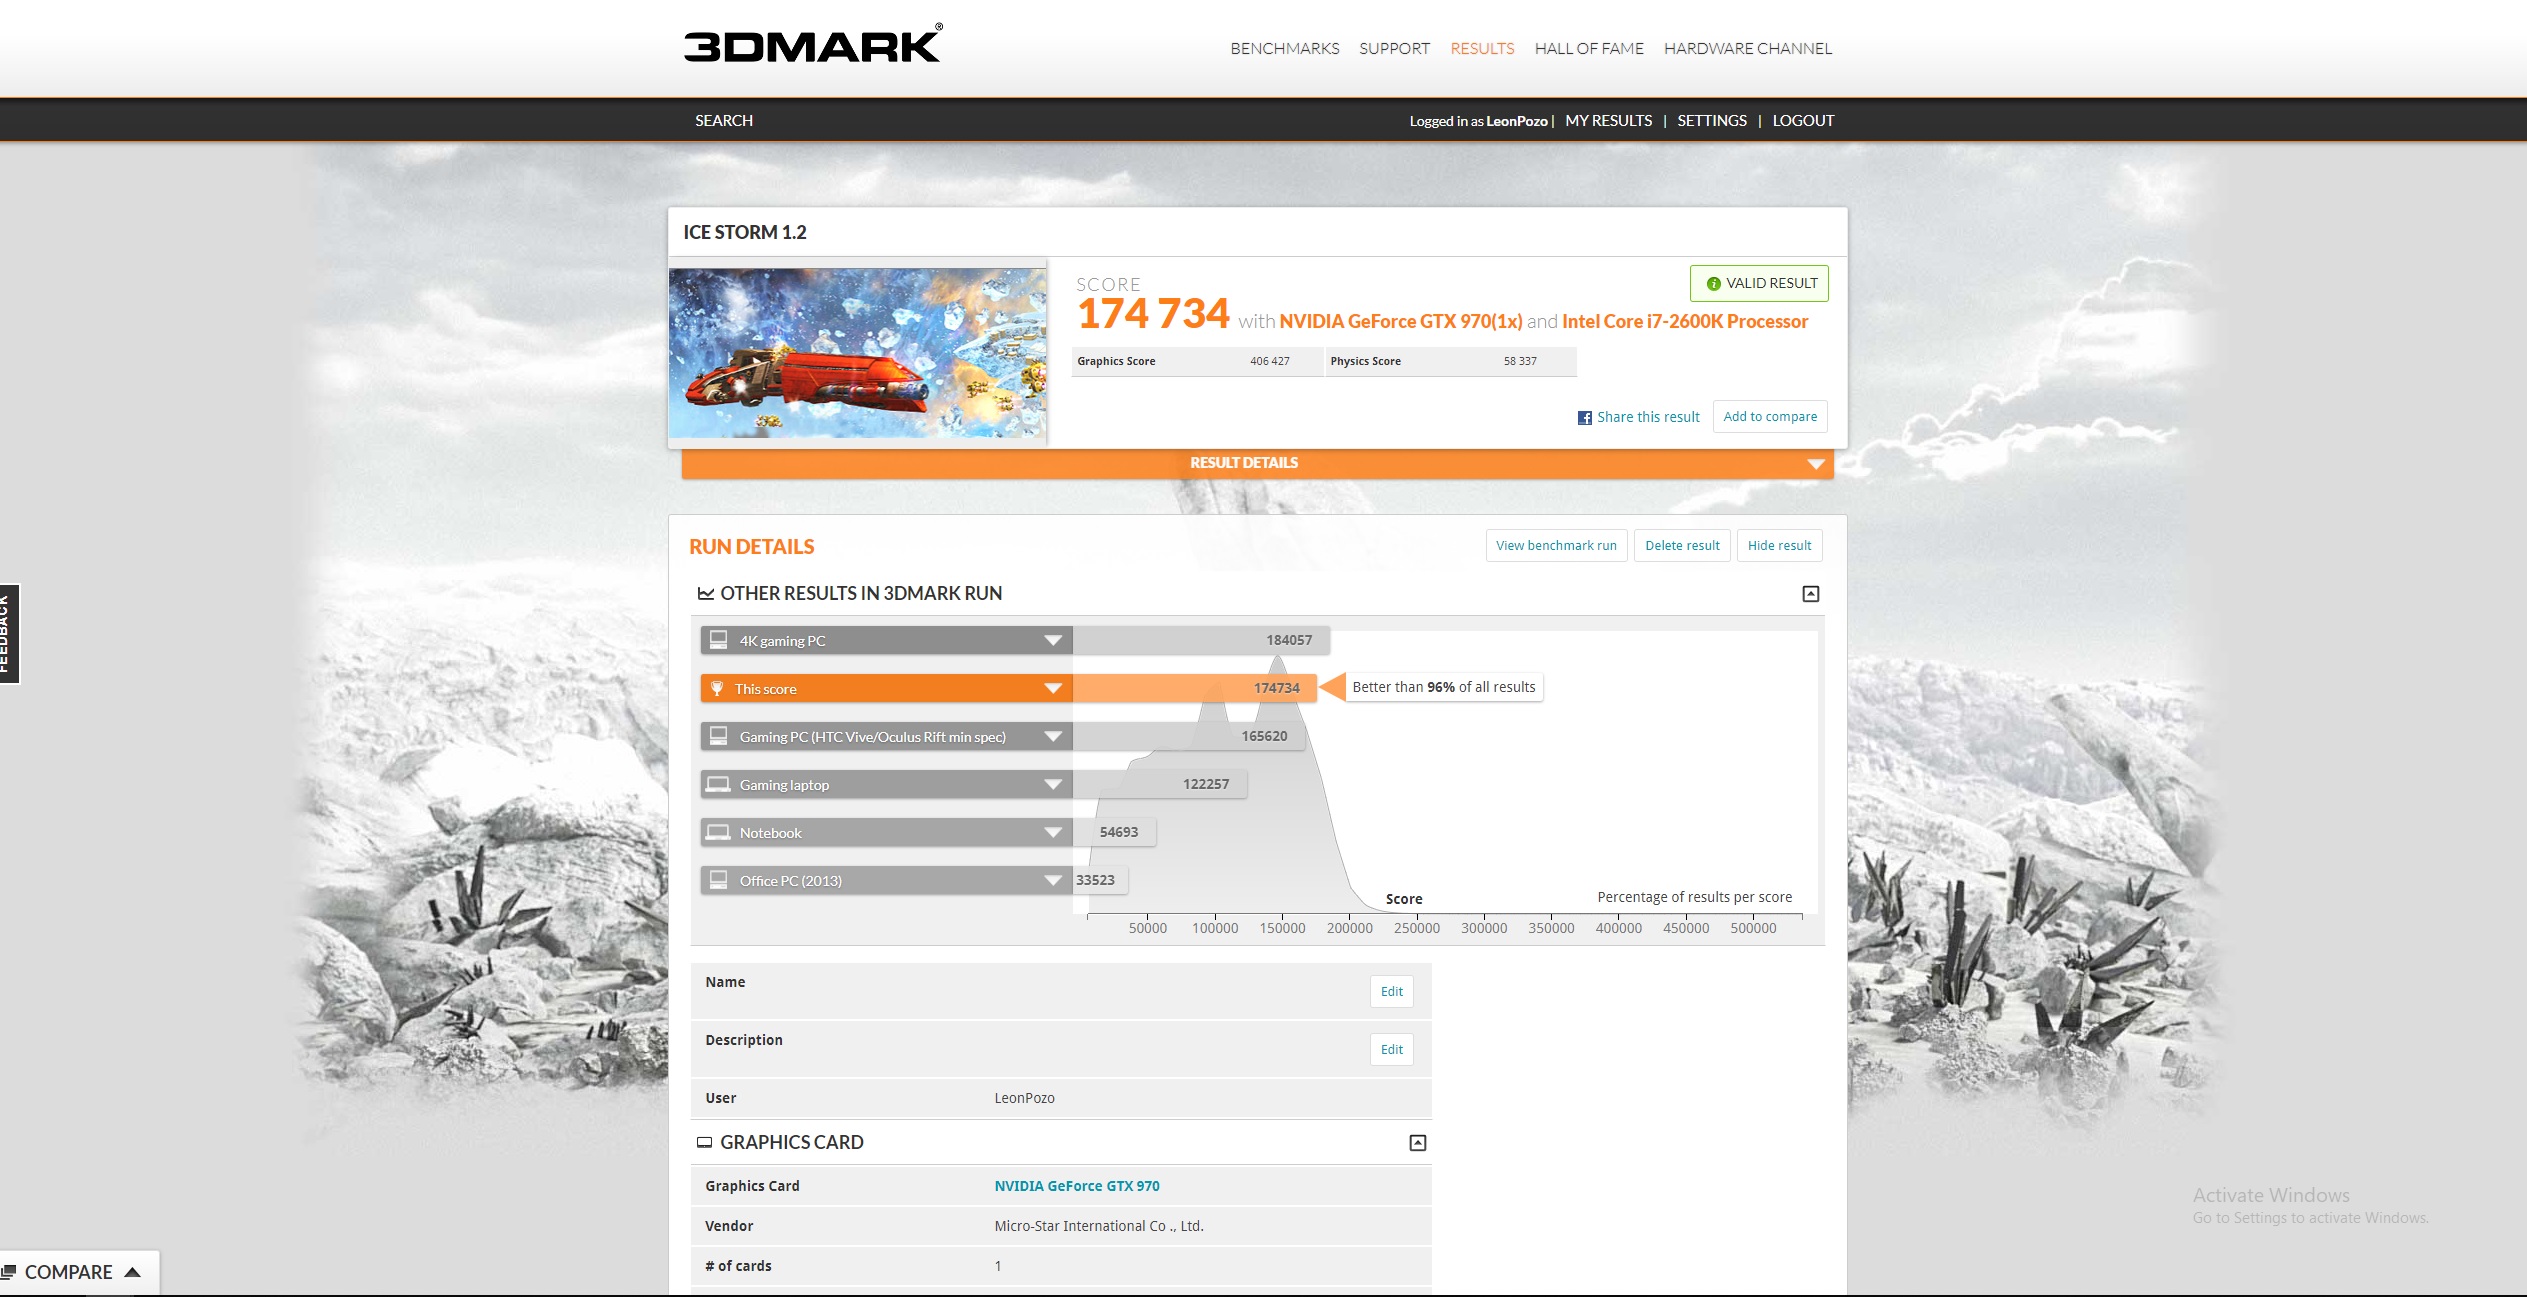Go to the Results menu item
The height and width of the screenshot is (1297, 2527).
coord(1482,48)
